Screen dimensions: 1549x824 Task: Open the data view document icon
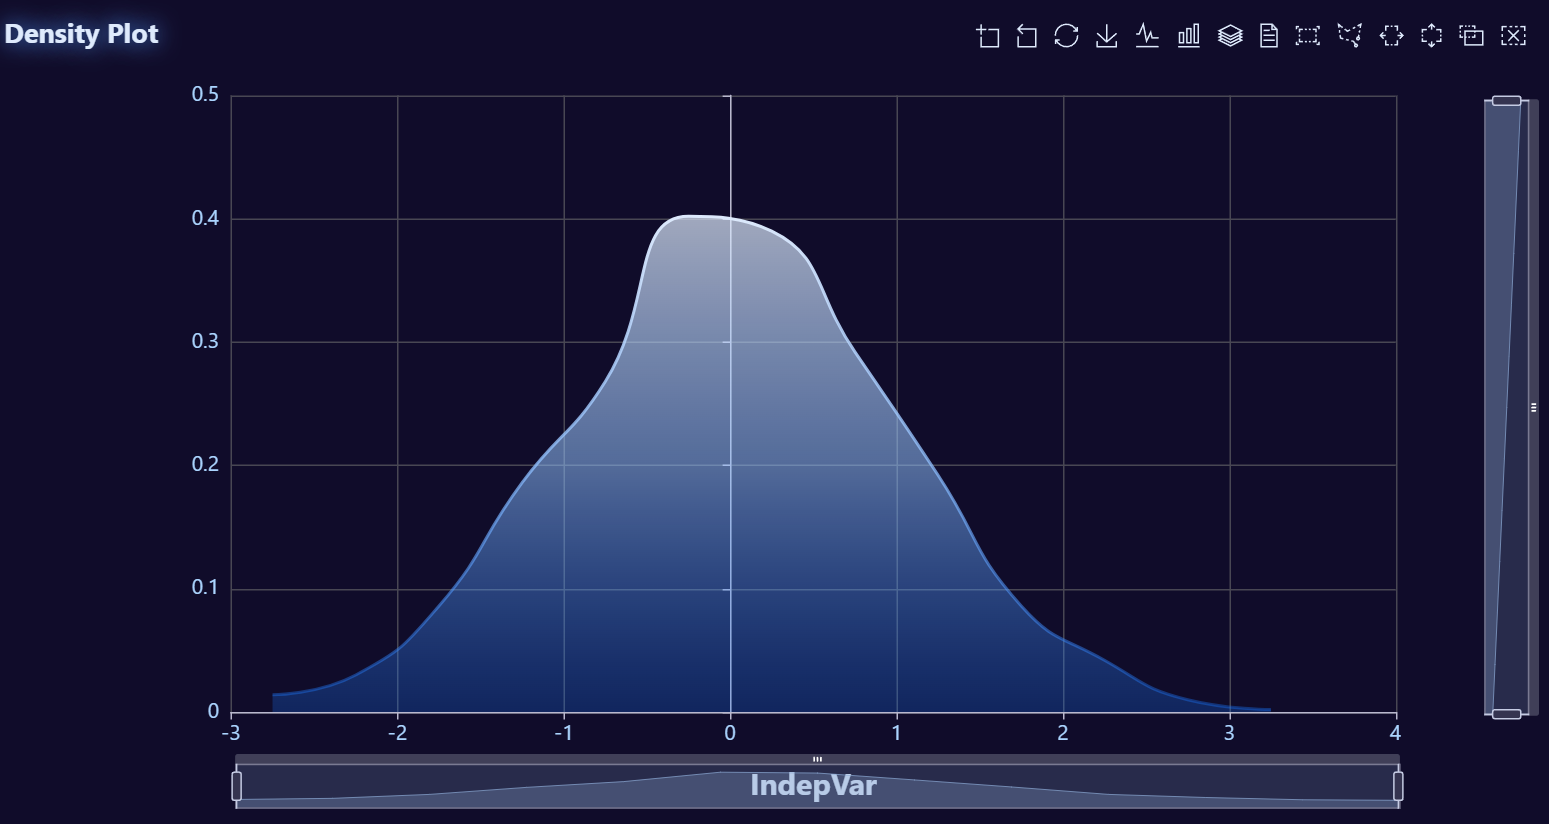click(1269, 36)
